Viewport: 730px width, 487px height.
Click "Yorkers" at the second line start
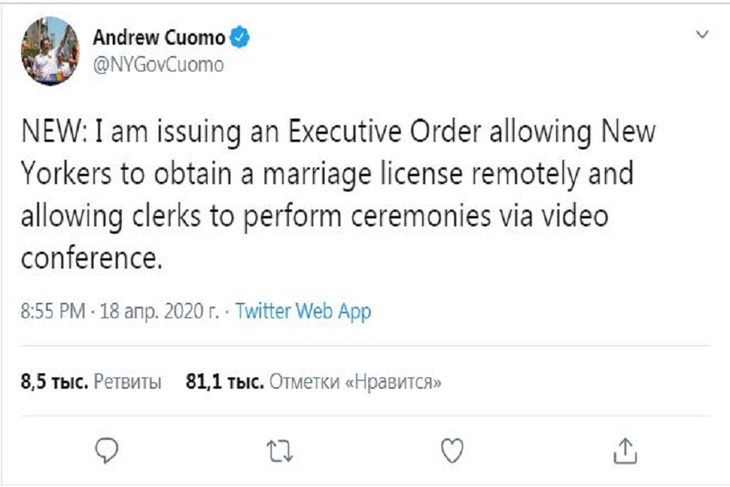[63, 175]
